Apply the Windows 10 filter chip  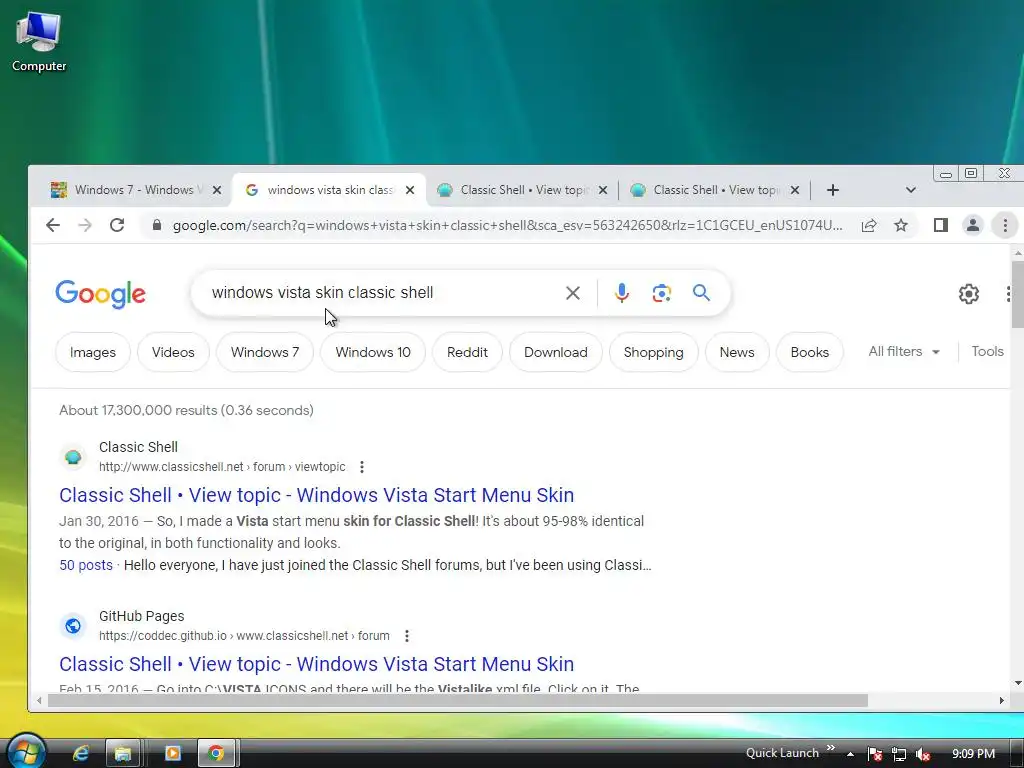coord(373,352)
